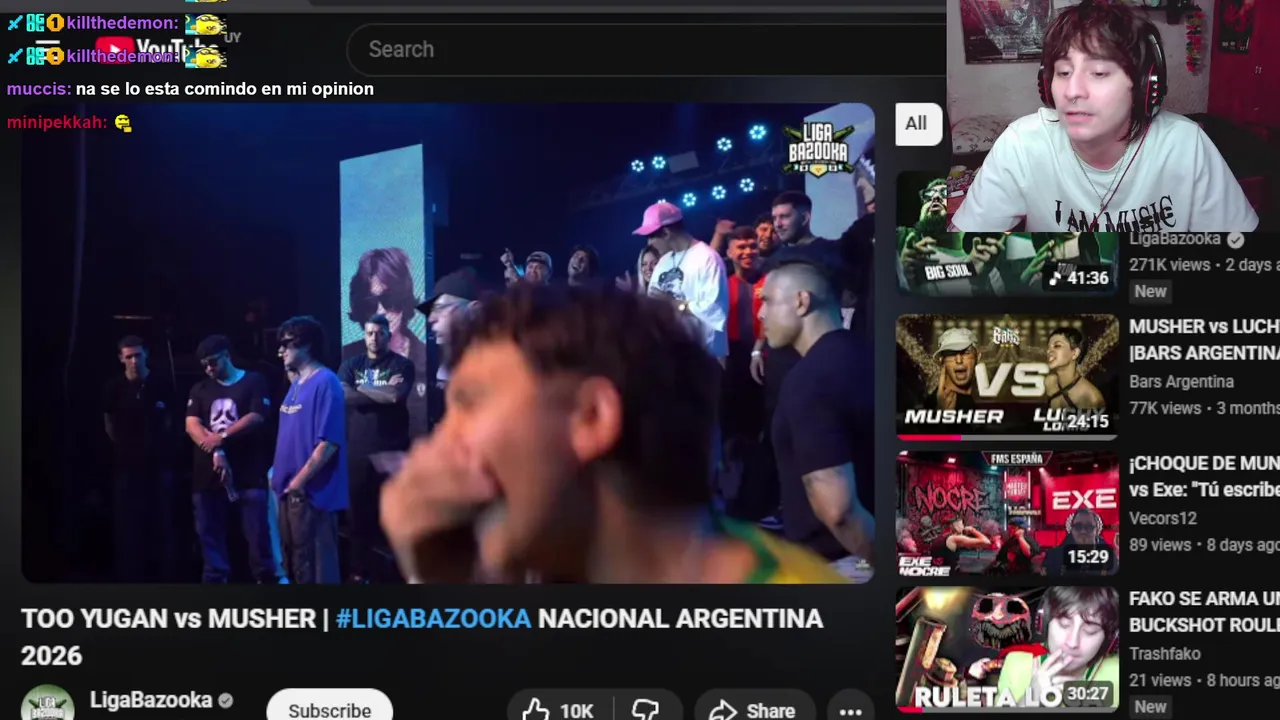1280x720 pixels.
Task: Click the #LIGABAZOOKA hashtag link
Action: [433, 619]
